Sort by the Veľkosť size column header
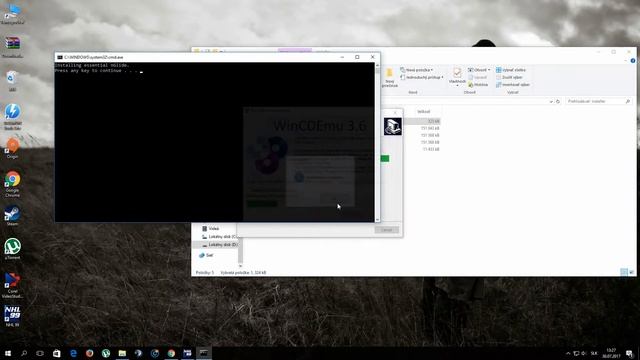Image resolution: width=640 pixels, height=360 pixels. 423,111
